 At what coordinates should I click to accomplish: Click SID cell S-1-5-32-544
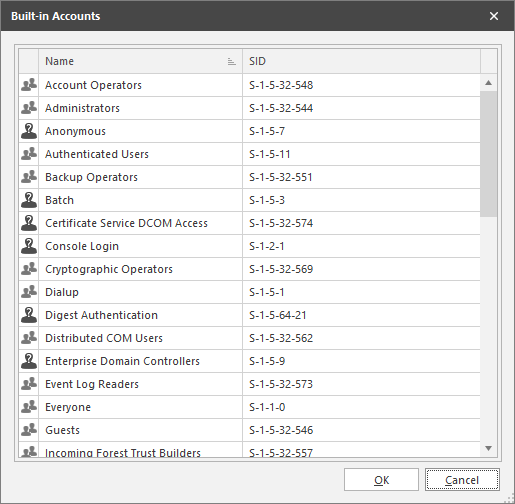pyautogui.click(x=361, y=108)
